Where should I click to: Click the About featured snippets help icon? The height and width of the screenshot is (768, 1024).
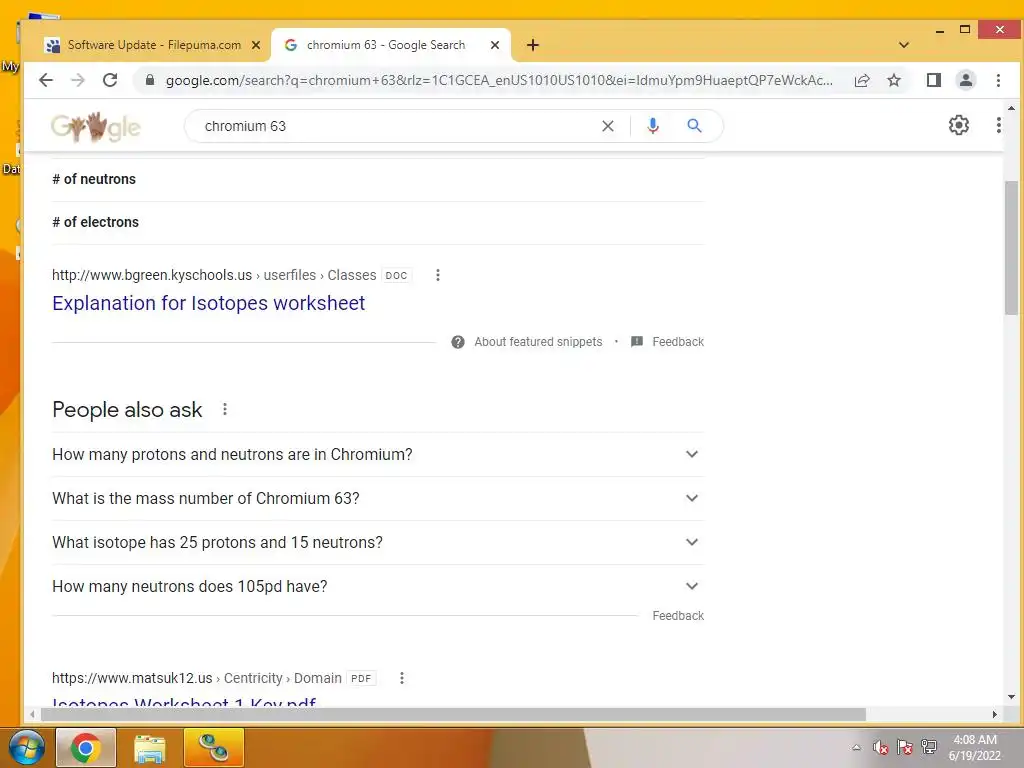click(458, 342)
